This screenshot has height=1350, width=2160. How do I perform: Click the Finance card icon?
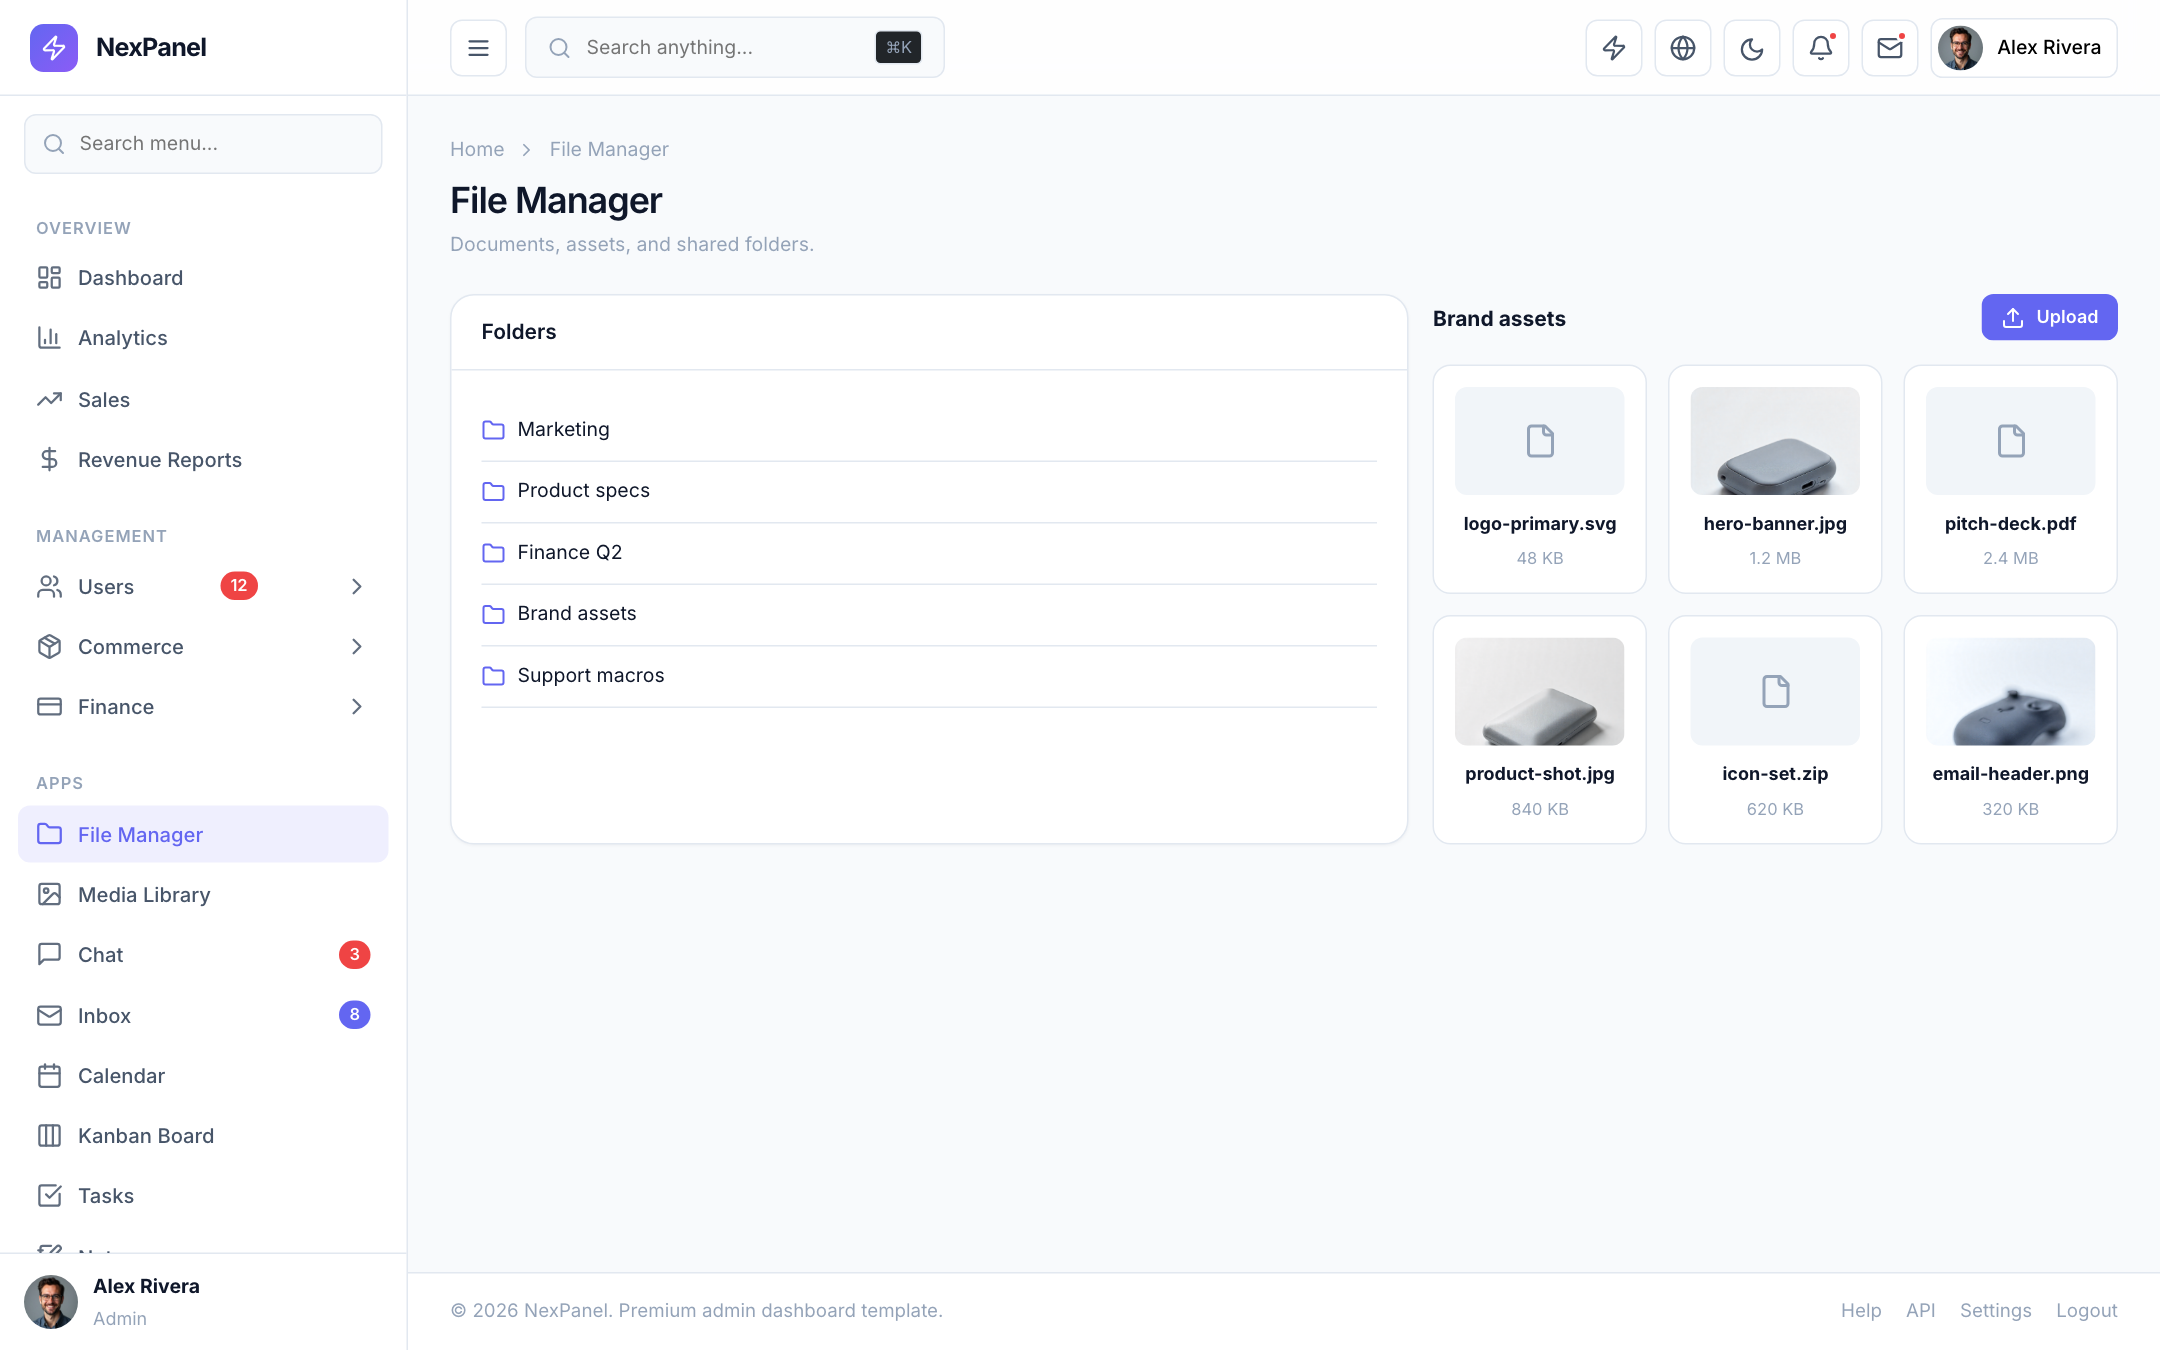coord(49,706)
